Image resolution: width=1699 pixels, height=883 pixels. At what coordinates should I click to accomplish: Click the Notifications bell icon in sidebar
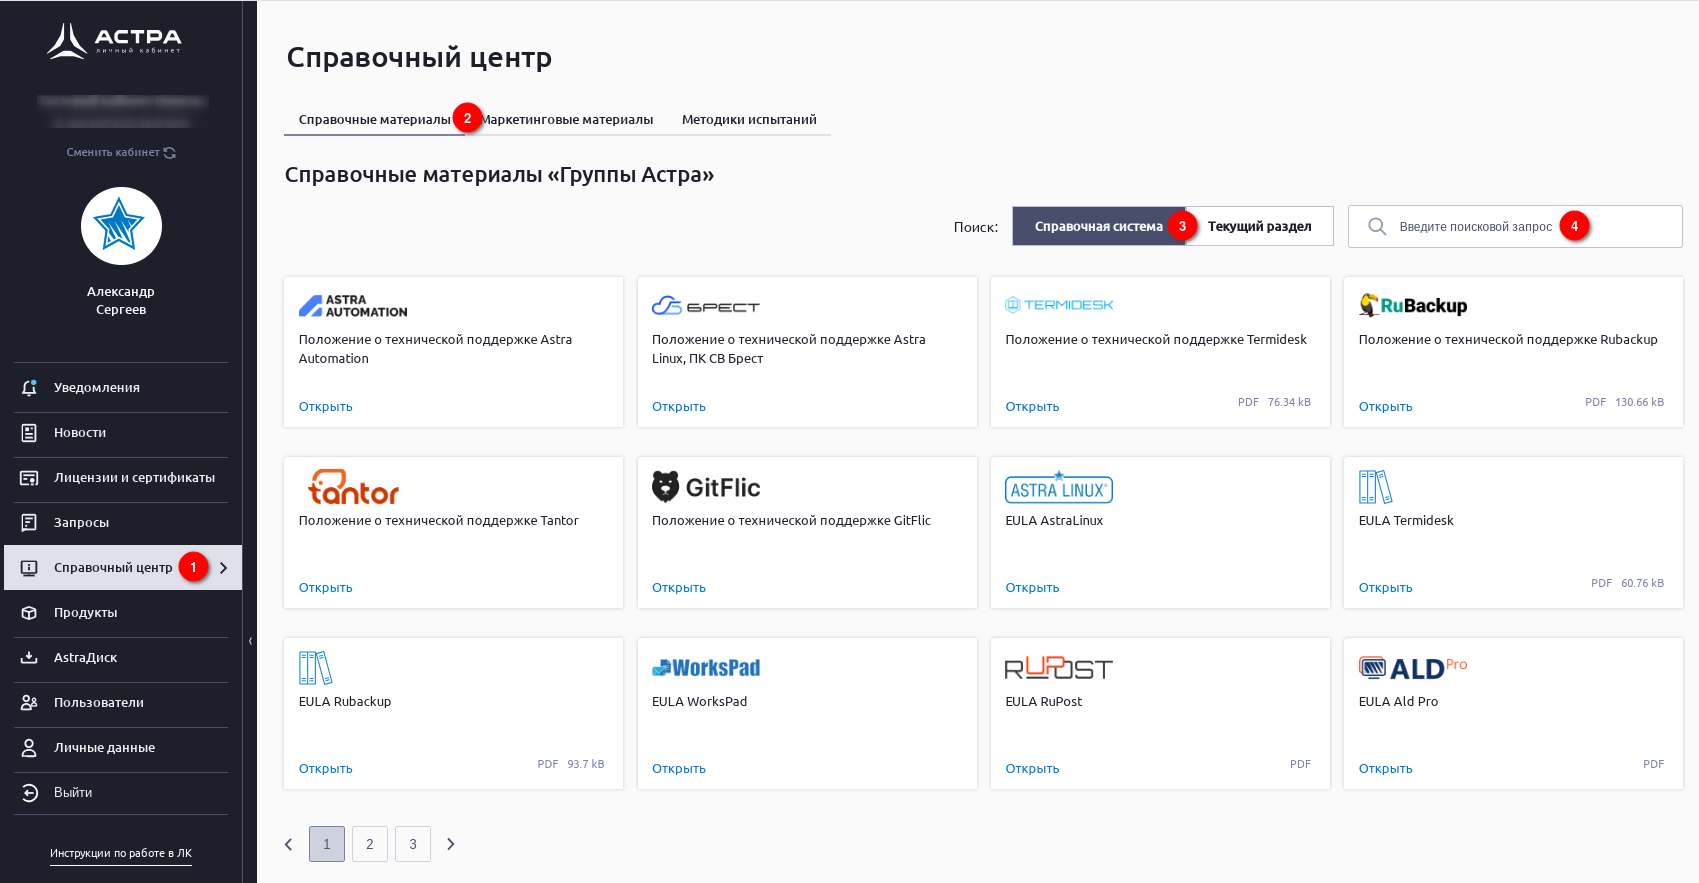(x=29, y=388)
